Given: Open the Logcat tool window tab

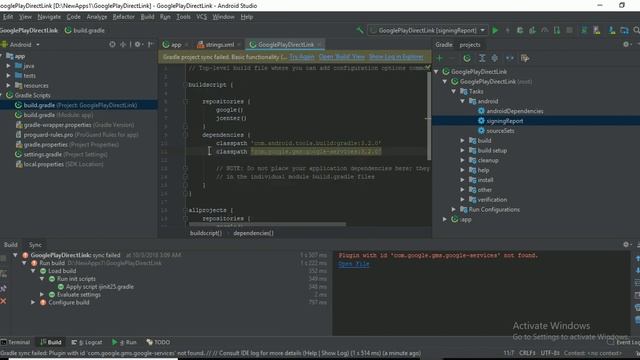Looking at the screenshot, I should pos(87,342).
